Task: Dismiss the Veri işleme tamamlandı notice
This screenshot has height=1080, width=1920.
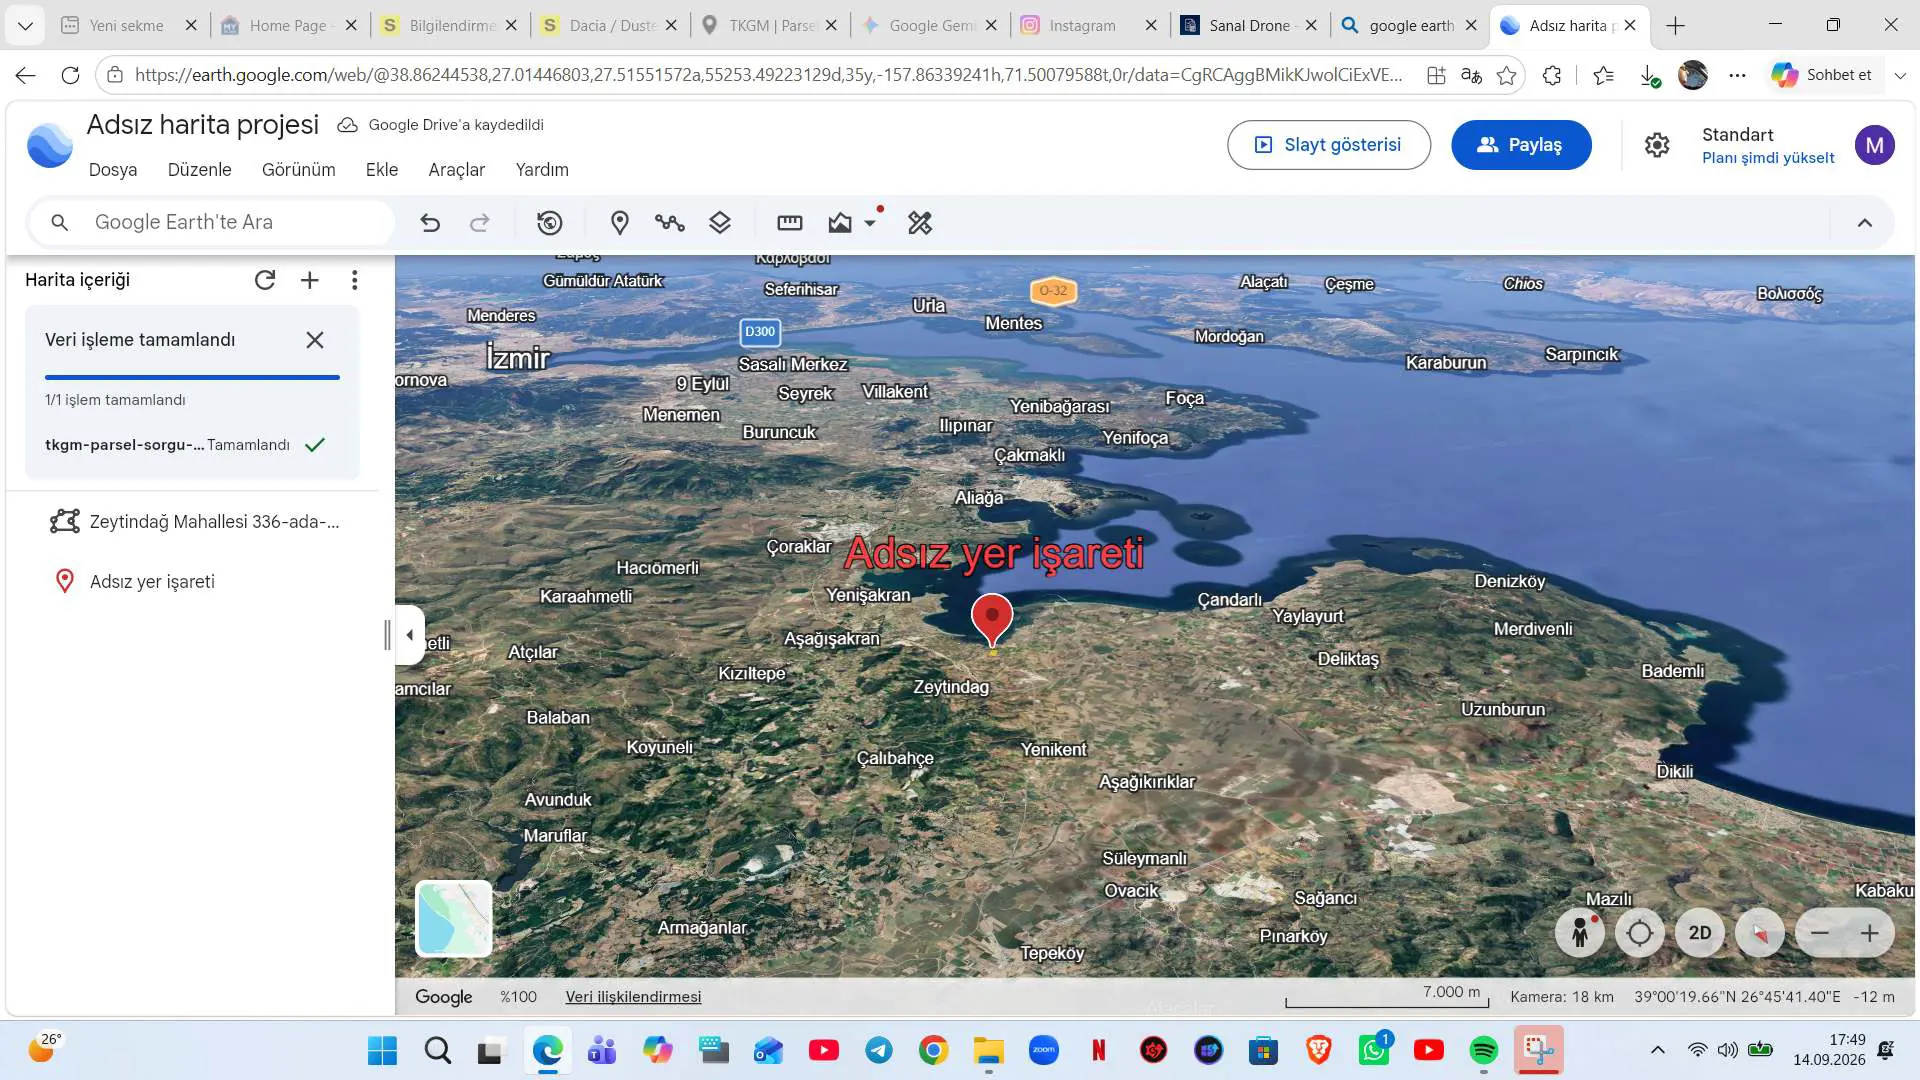Action: 315,340
